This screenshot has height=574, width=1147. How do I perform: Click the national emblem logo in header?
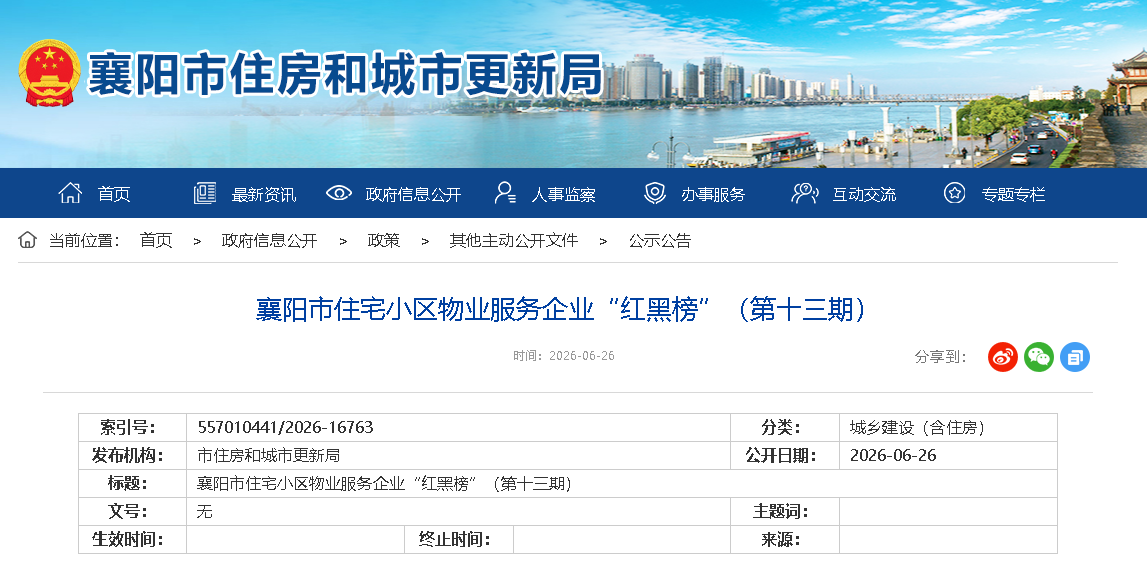click(x=49, y=73)
